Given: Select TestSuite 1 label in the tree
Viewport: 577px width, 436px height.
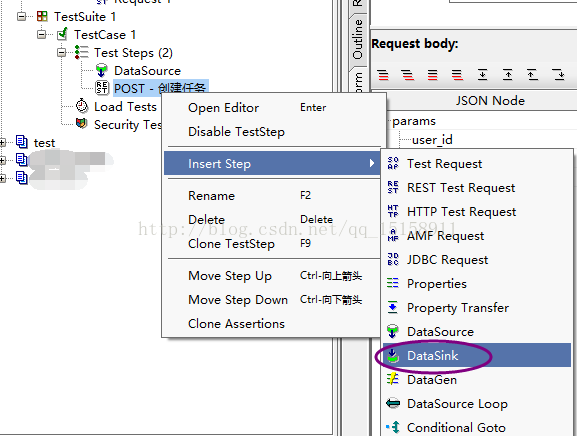Looking at the screenshot, I should click(85, 17).
